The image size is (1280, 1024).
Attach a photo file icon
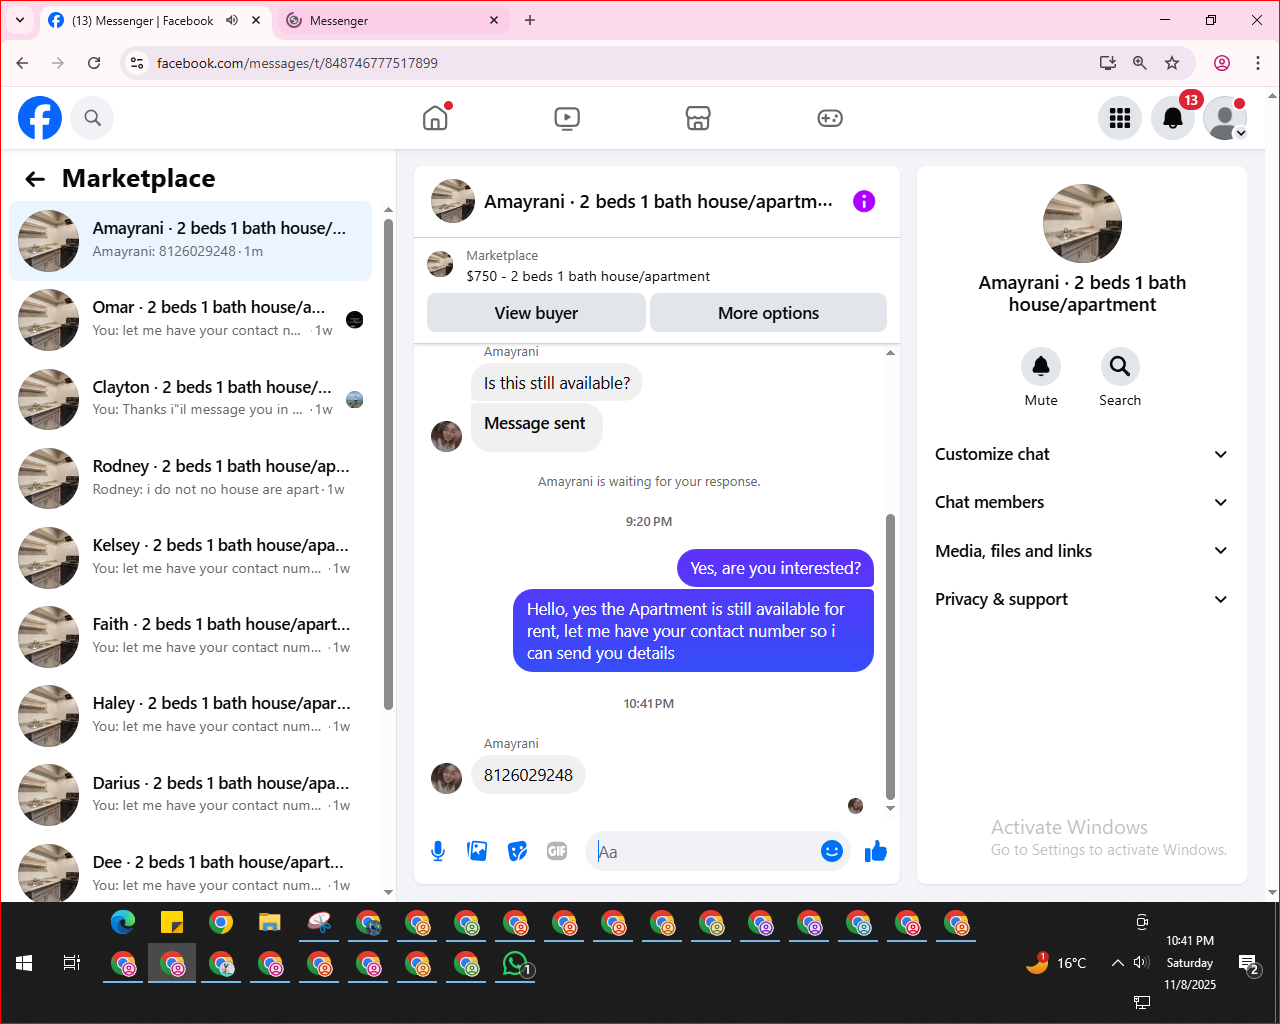[x=478, y=851]
